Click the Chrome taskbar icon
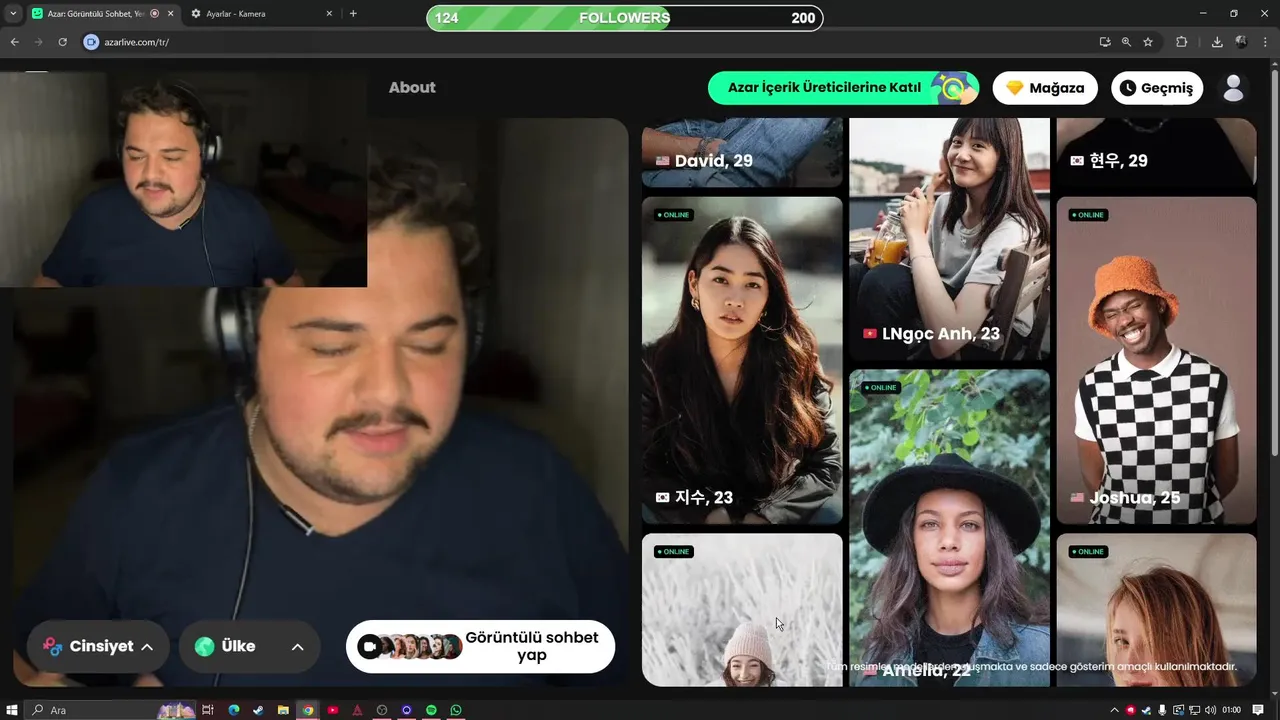 click(308, 710)
